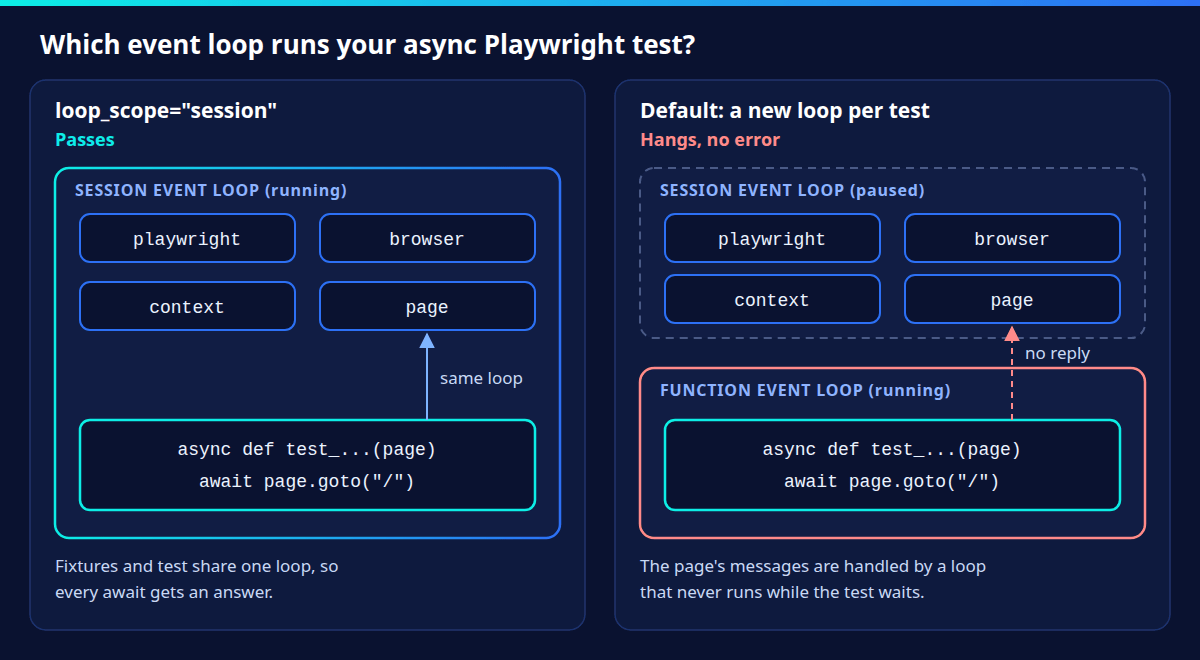Select the playwright box in the paused session loop
Screen dimensions: 1200x660
tap(772, 238)
